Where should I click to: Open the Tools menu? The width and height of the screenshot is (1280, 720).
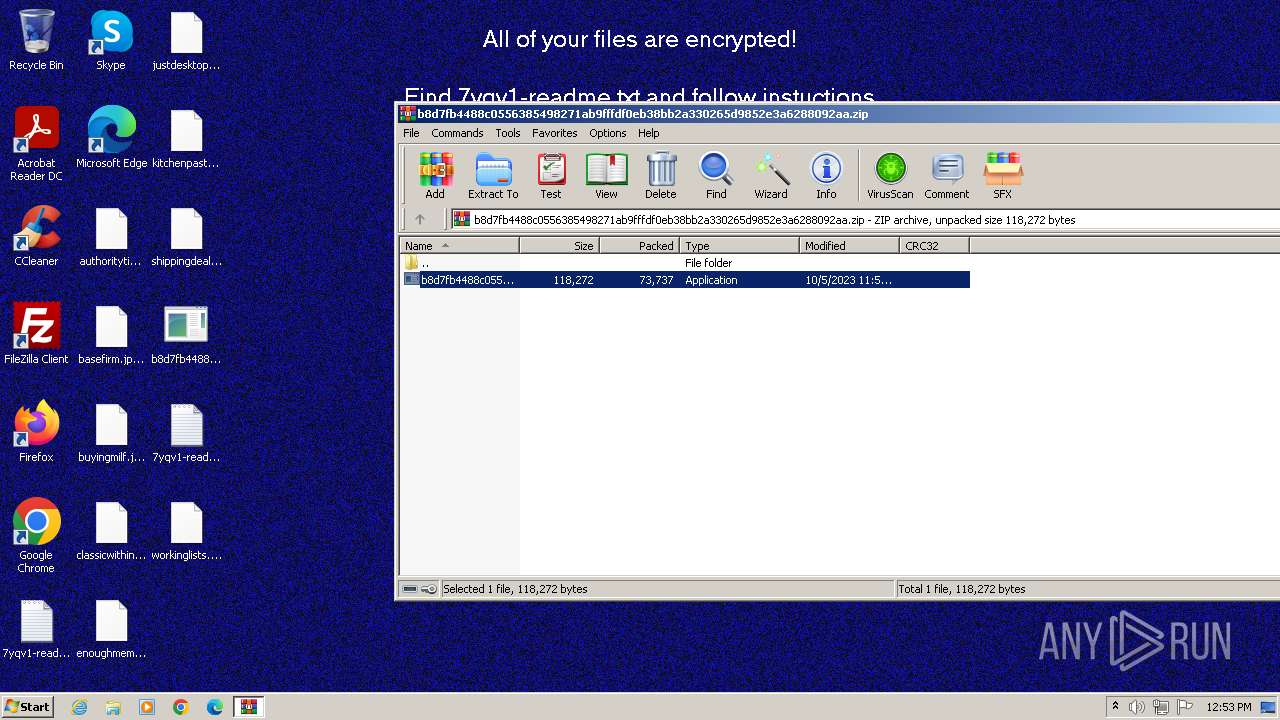point(508,133)
